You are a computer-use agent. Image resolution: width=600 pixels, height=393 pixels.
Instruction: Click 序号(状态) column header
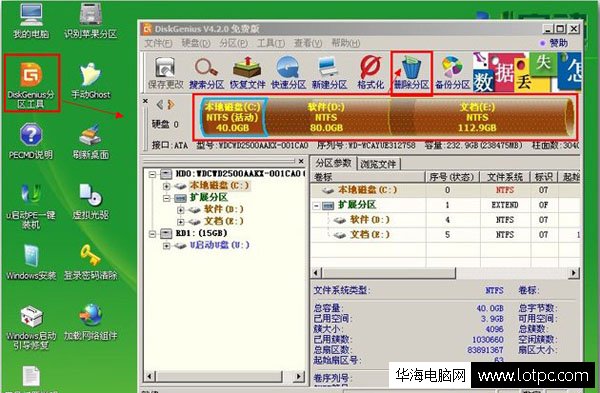pyautogui.click(x=452, y=177)
